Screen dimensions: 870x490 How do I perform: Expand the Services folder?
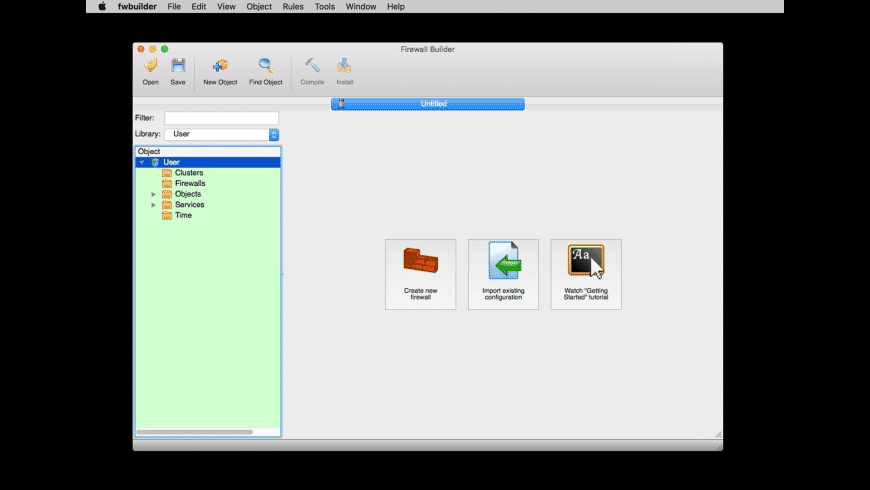coord(154,205)
